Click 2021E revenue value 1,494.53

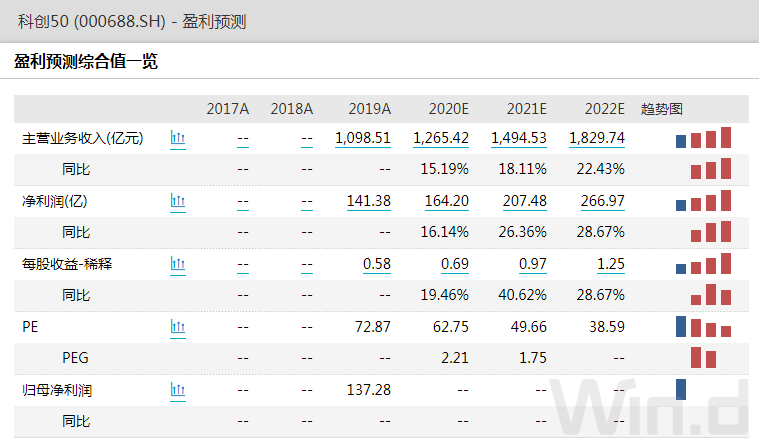click(519, 138)
